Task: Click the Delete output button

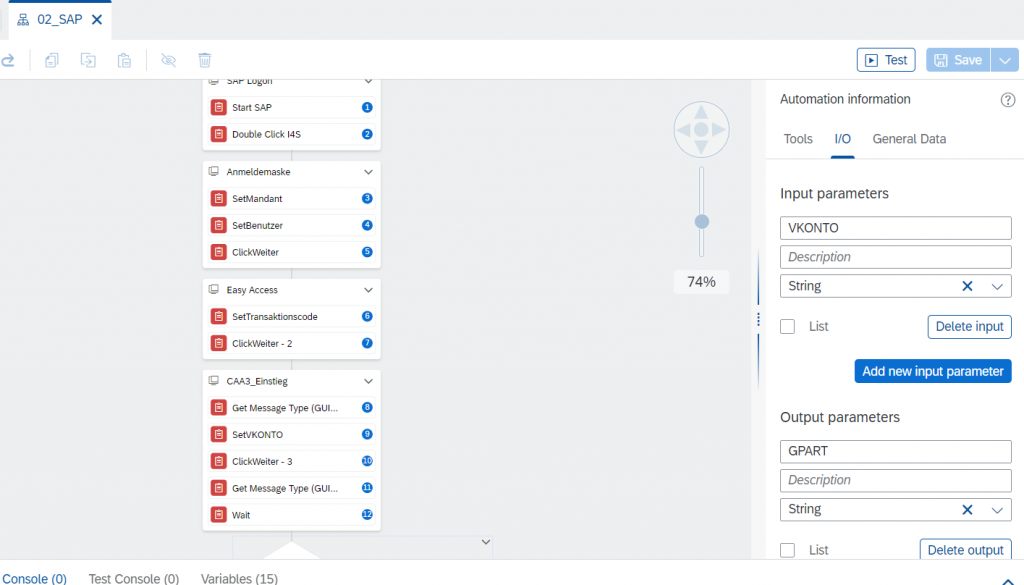Action: (x=965, y=550)
